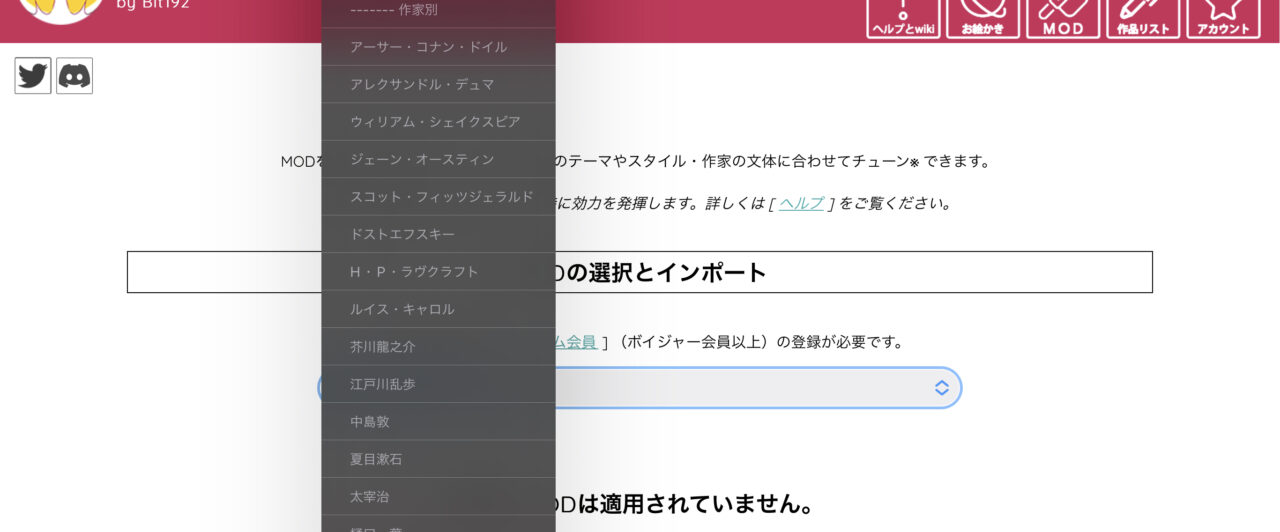Choose 江戸川乱歩 from the list
This screenshot has width=1280, height=532.
point(438,384)
